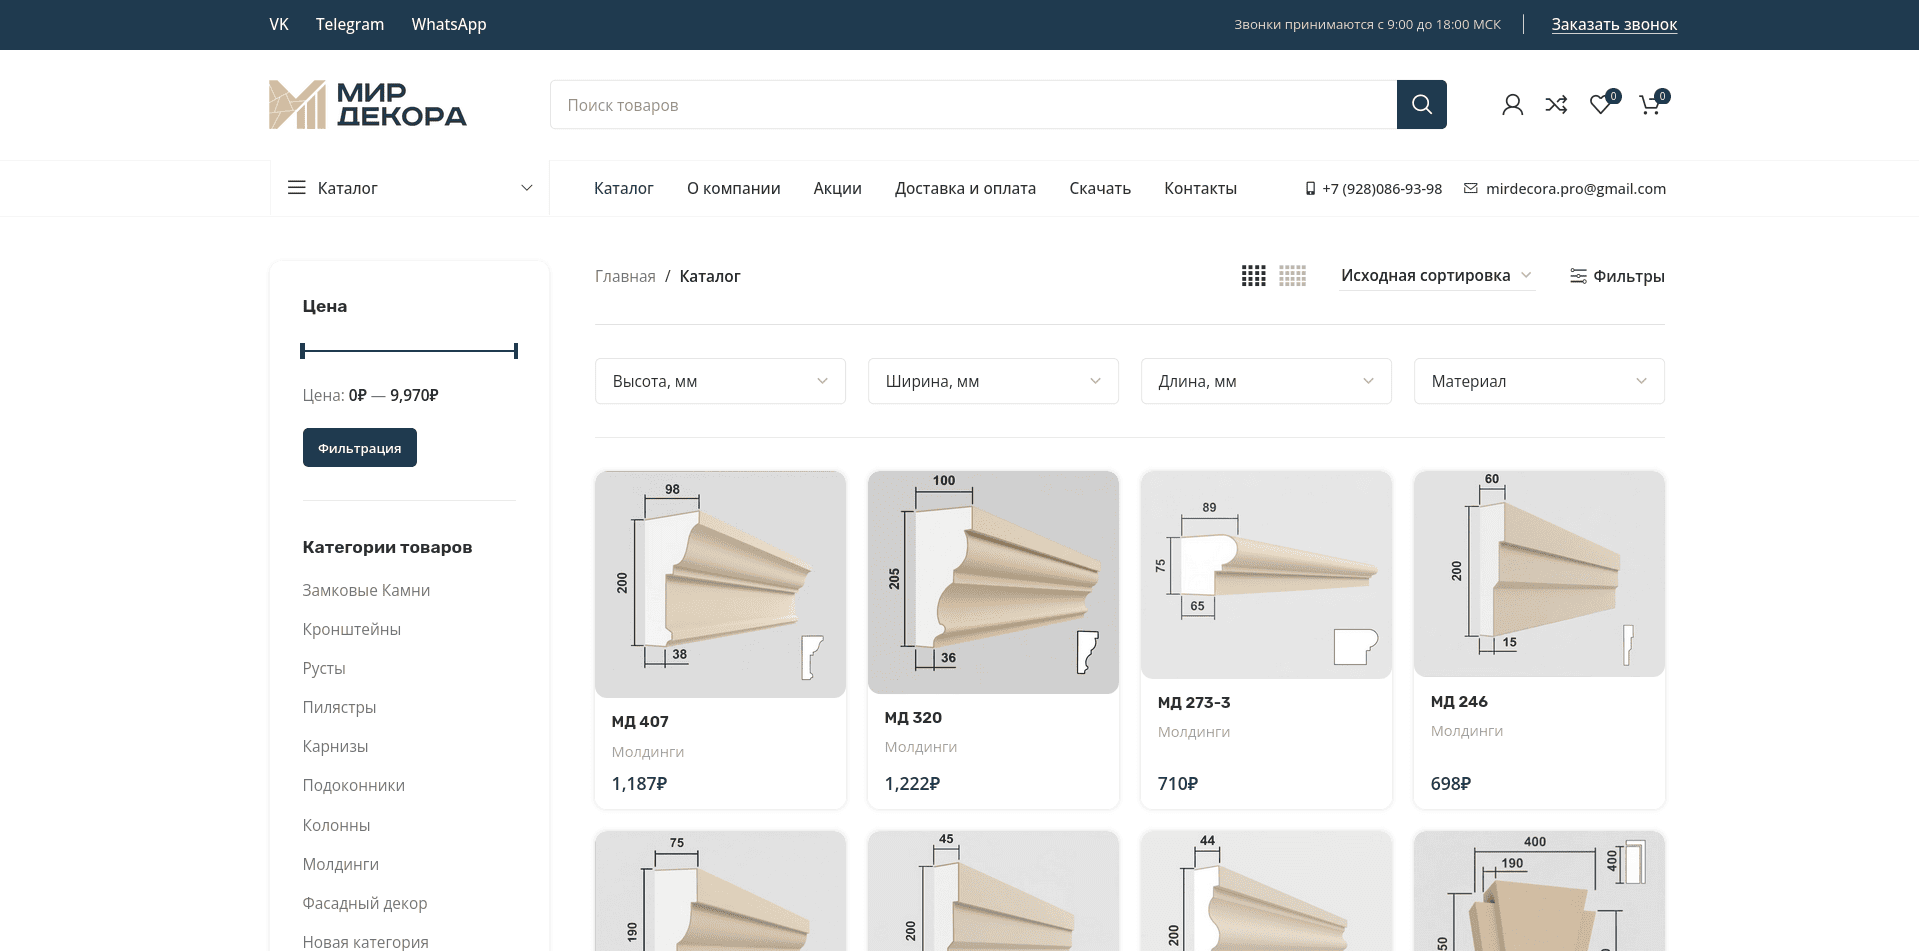
Task: Click the left handle of price slider
Action: pos(303,351)
